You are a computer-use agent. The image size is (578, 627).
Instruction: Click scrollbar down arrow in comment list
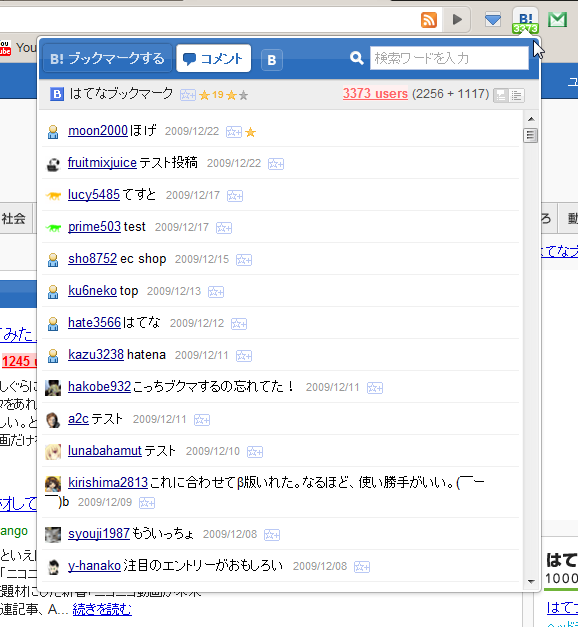pos(531,581)
